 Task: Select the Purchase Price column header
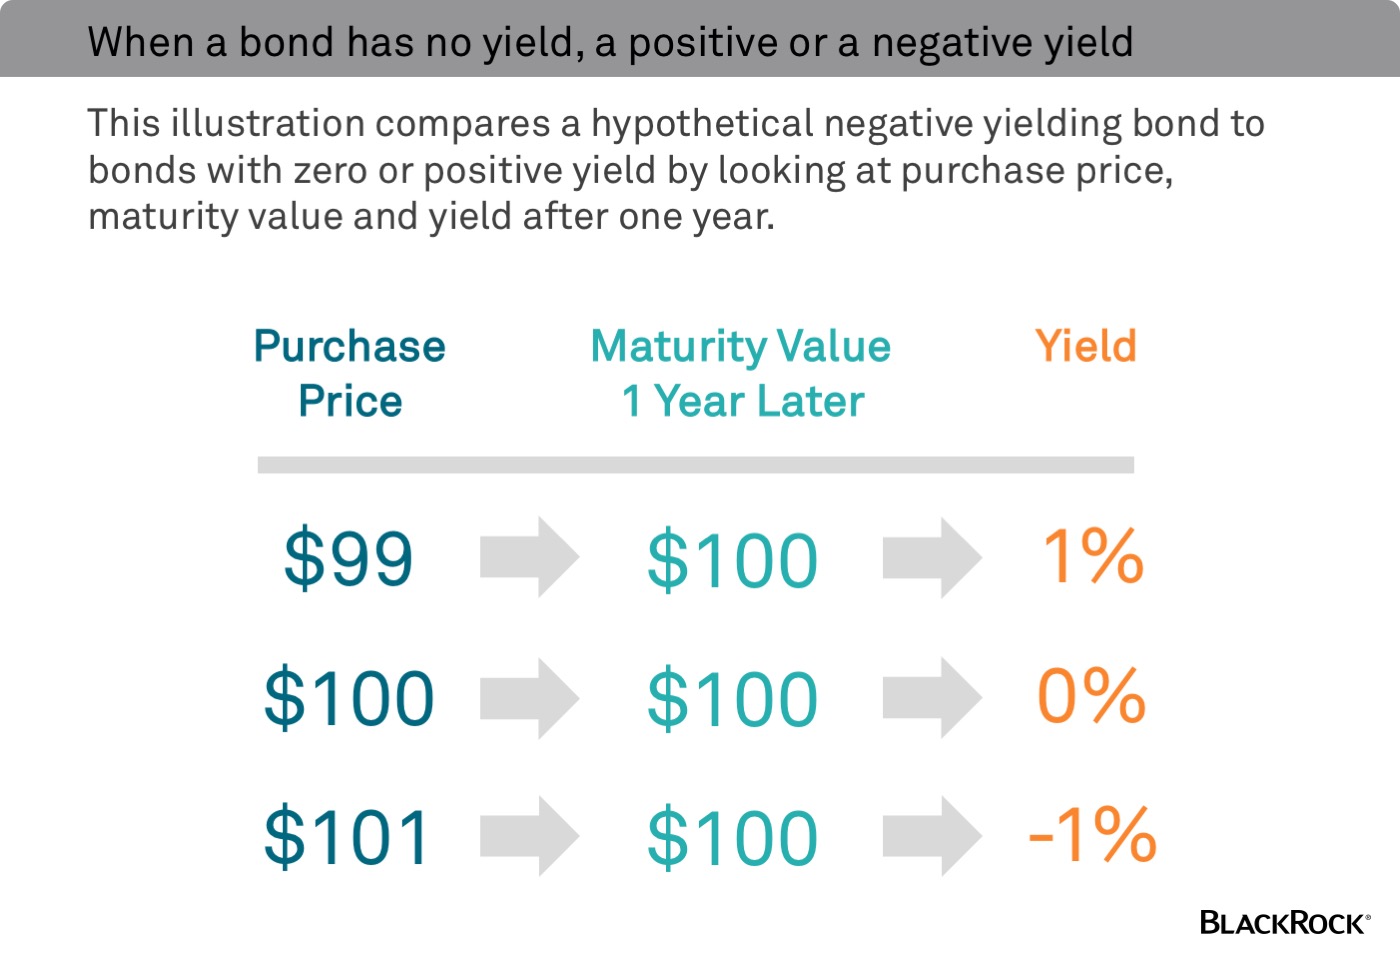pos(350,373)
